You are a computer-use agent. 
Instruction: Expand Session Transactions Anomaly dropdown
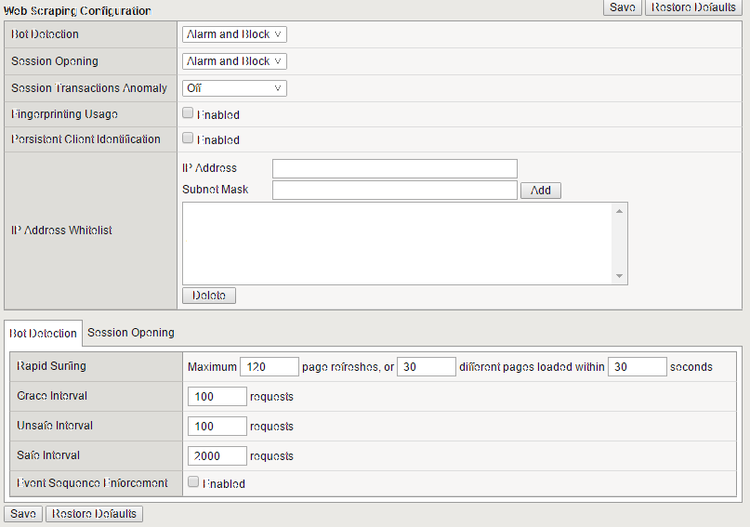(234, 88)
